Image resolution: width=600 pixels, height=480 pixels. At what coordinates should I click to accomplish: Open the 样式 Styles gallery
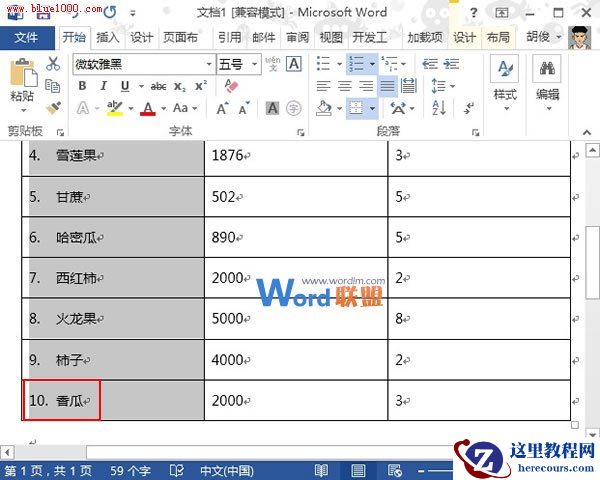click(x=505, y=84)
